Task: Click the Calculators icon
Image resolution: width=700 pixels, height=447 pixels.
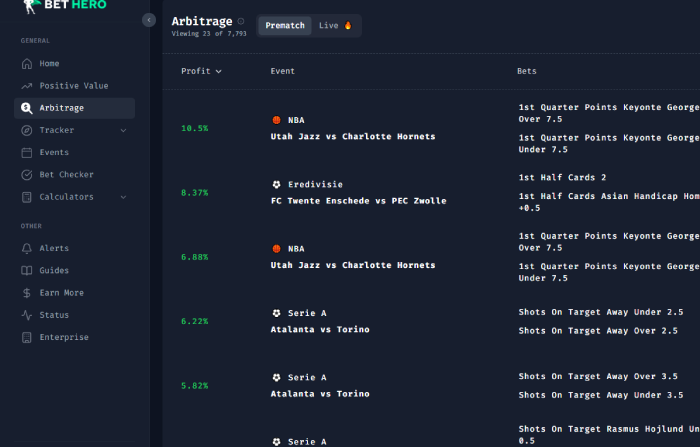Action: pyautogui.click(x=27, y=197)
